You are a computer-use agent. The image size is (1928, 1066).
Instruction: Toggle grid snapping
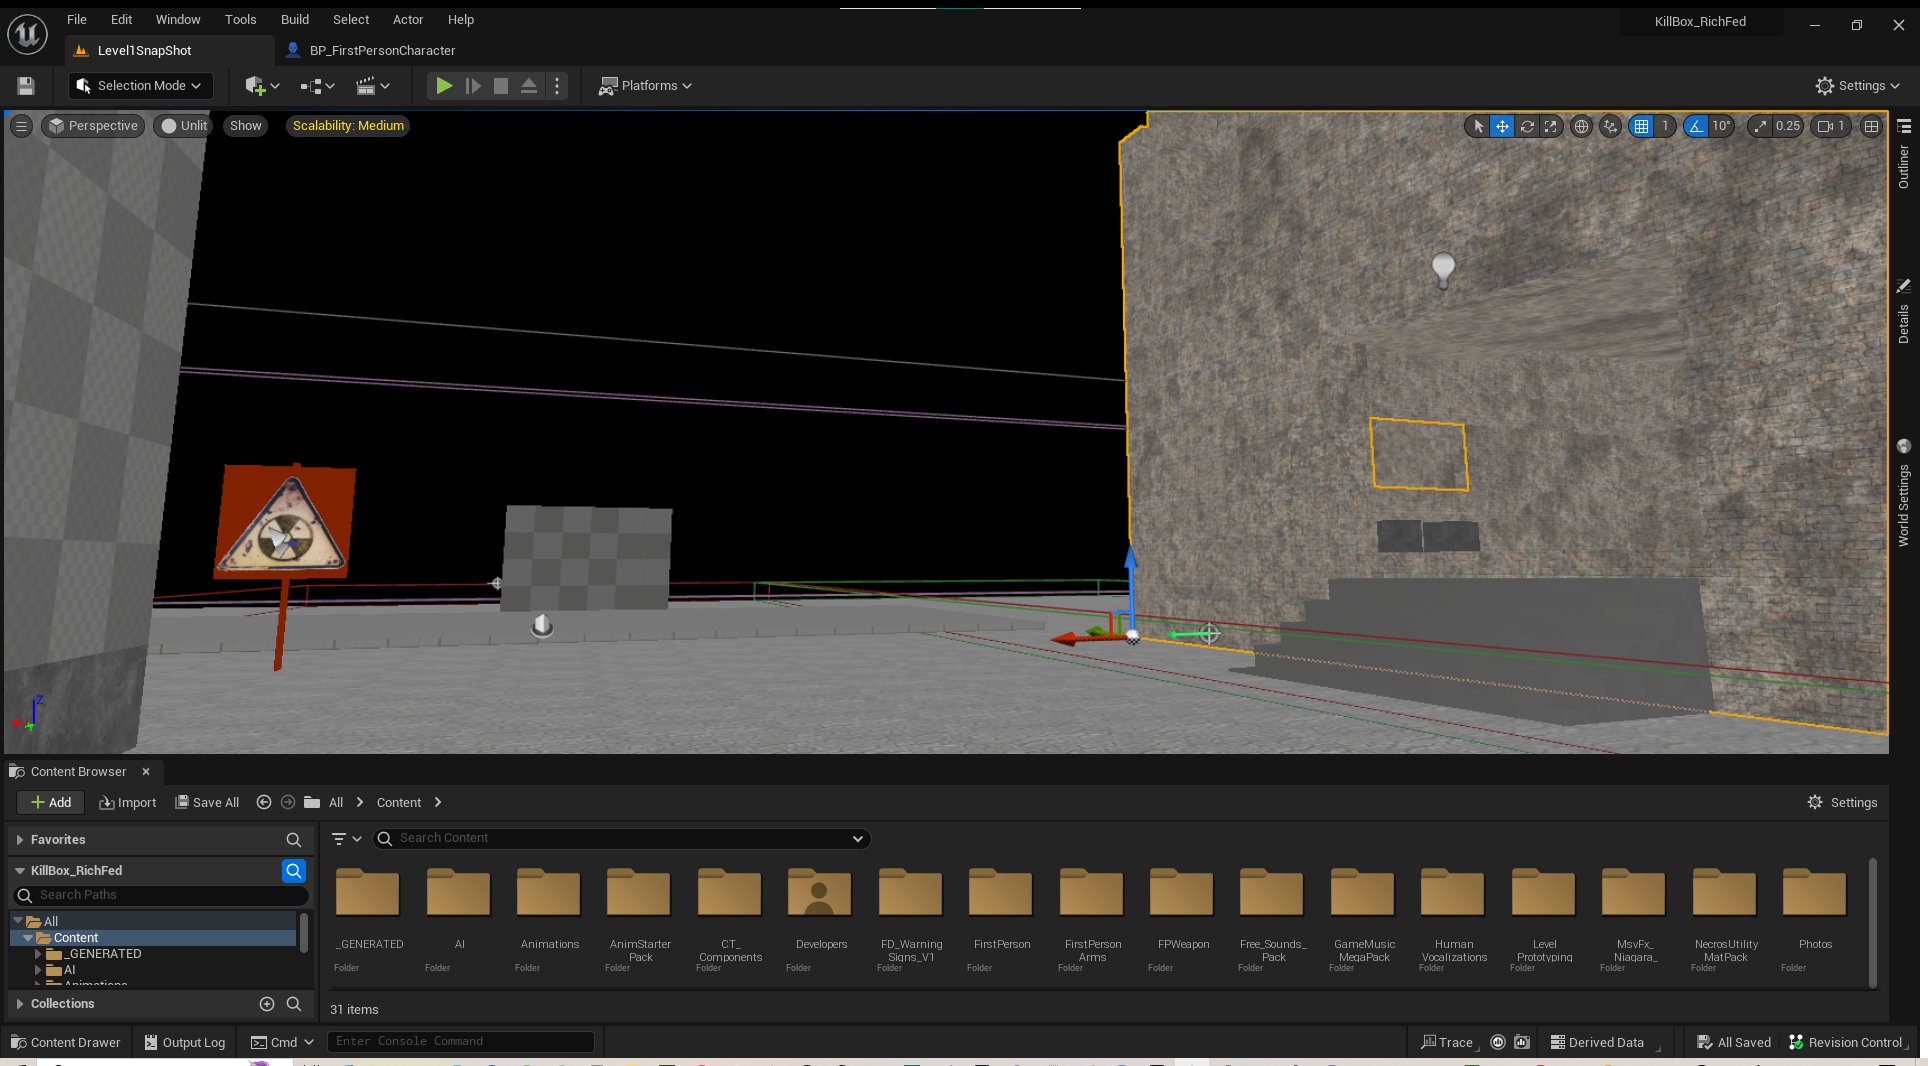1641,126
